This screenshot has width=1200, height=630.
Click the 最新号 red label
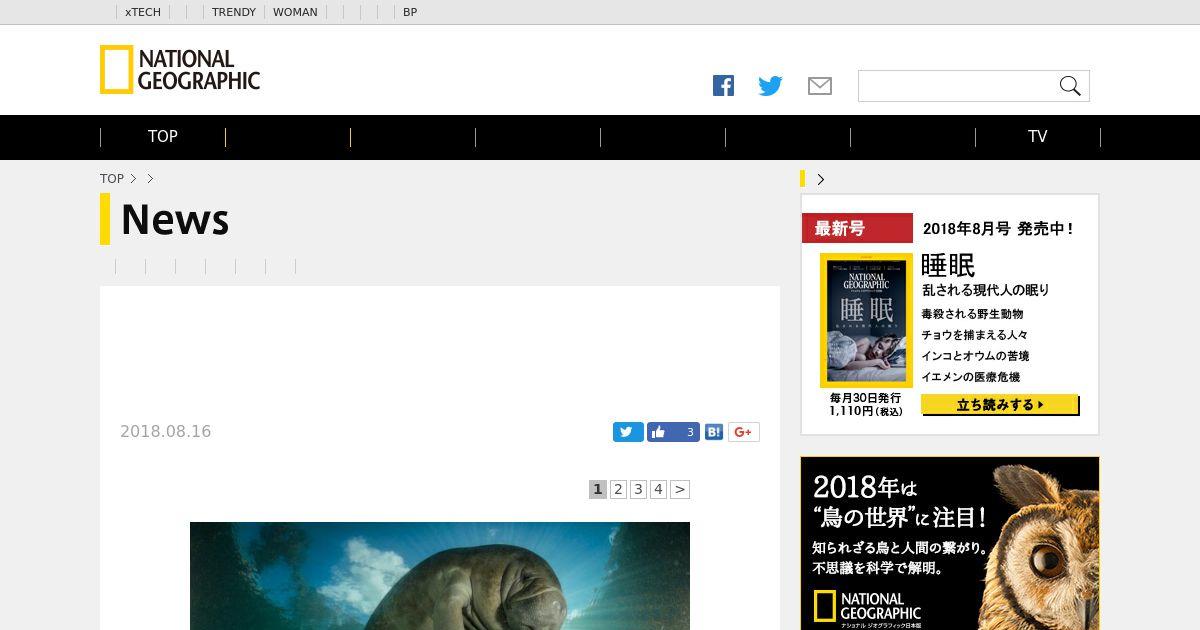click(857, 228)
